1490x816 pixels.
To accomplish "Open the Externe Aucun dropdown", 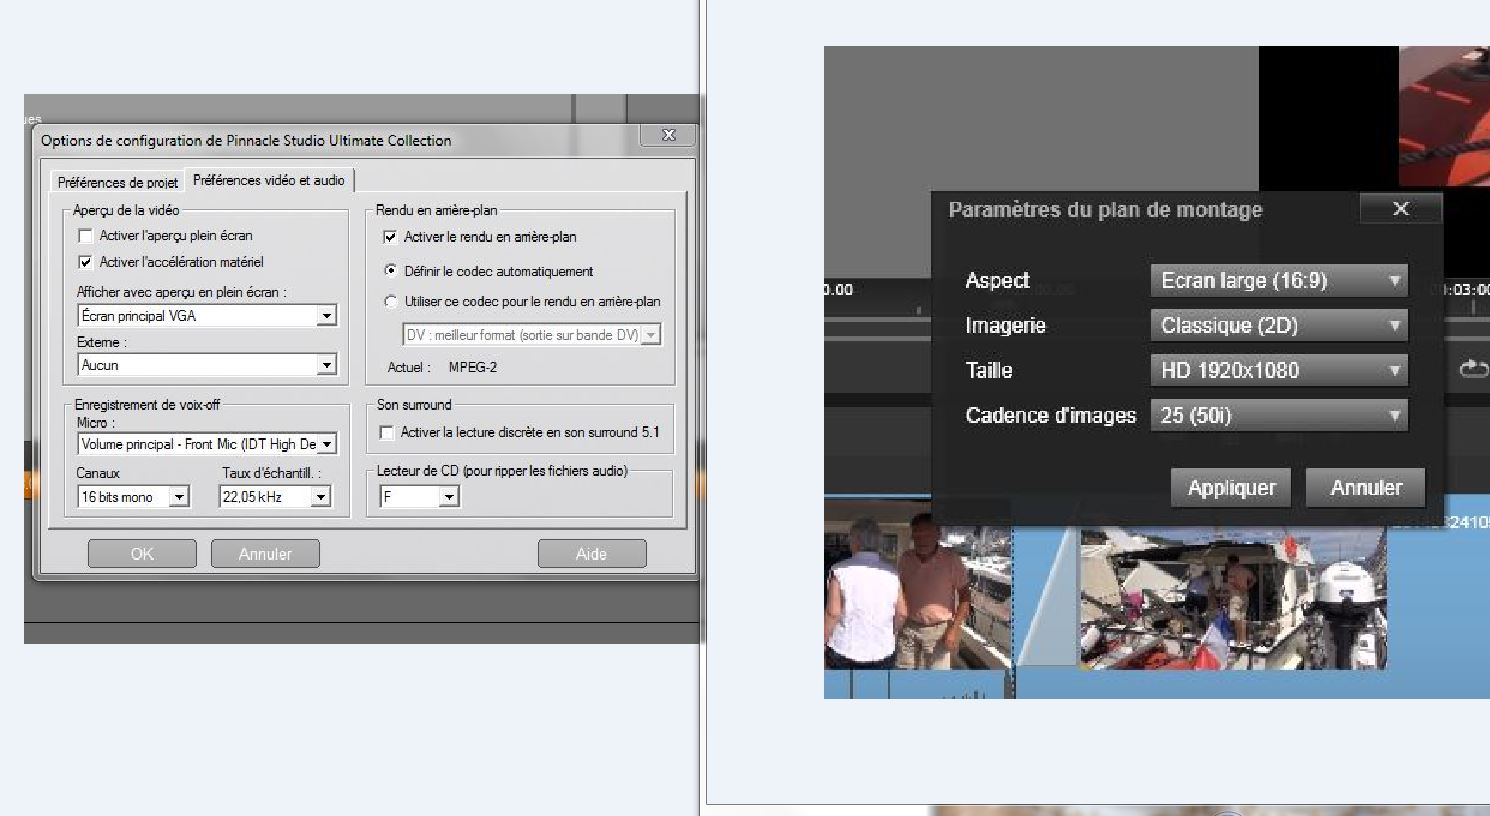I will click(207, 365).
